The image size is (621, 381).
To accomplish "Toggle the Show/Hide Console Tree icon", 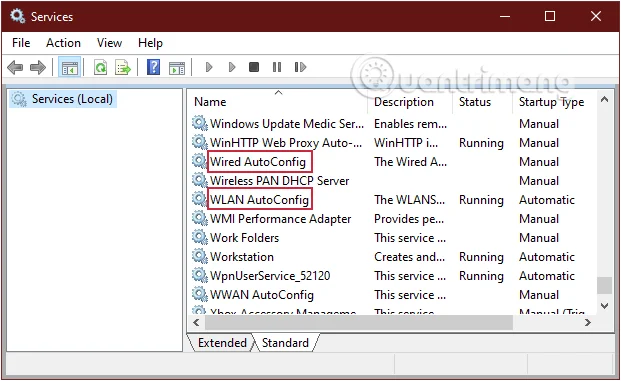I will point(70,68).
